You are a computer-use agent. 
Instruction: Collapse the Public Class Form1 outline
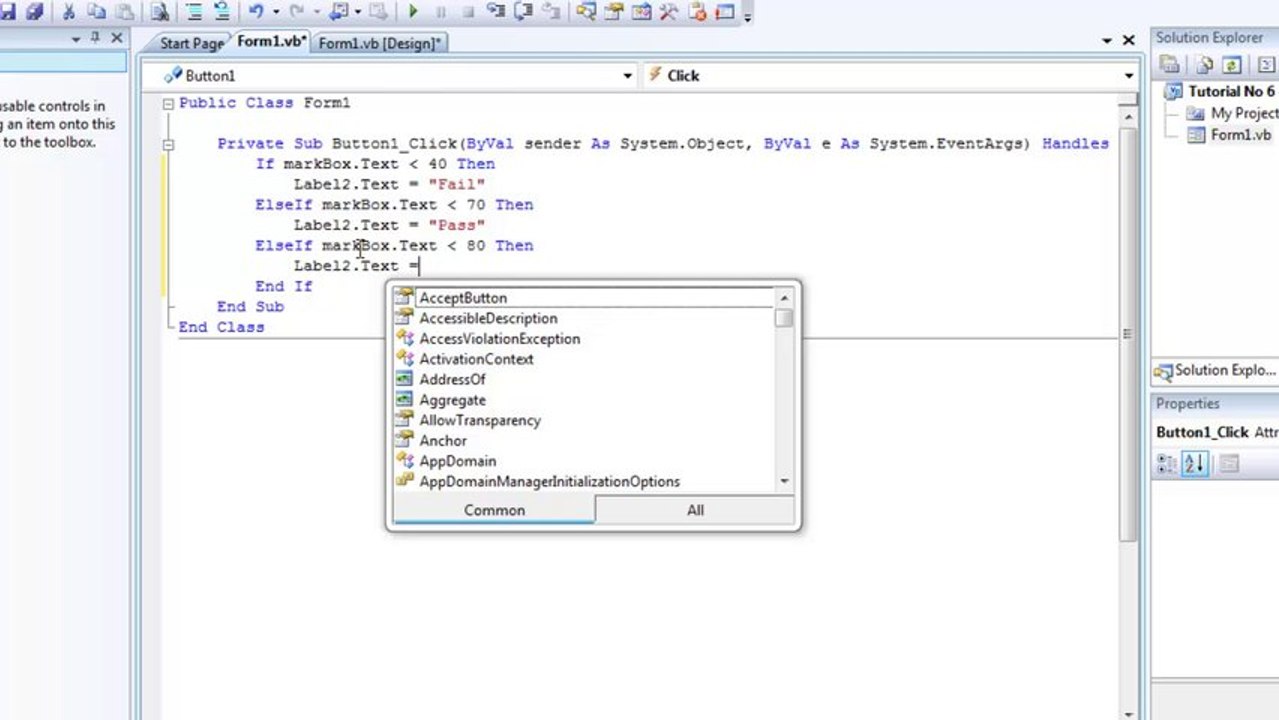click(x=168, y=103)
